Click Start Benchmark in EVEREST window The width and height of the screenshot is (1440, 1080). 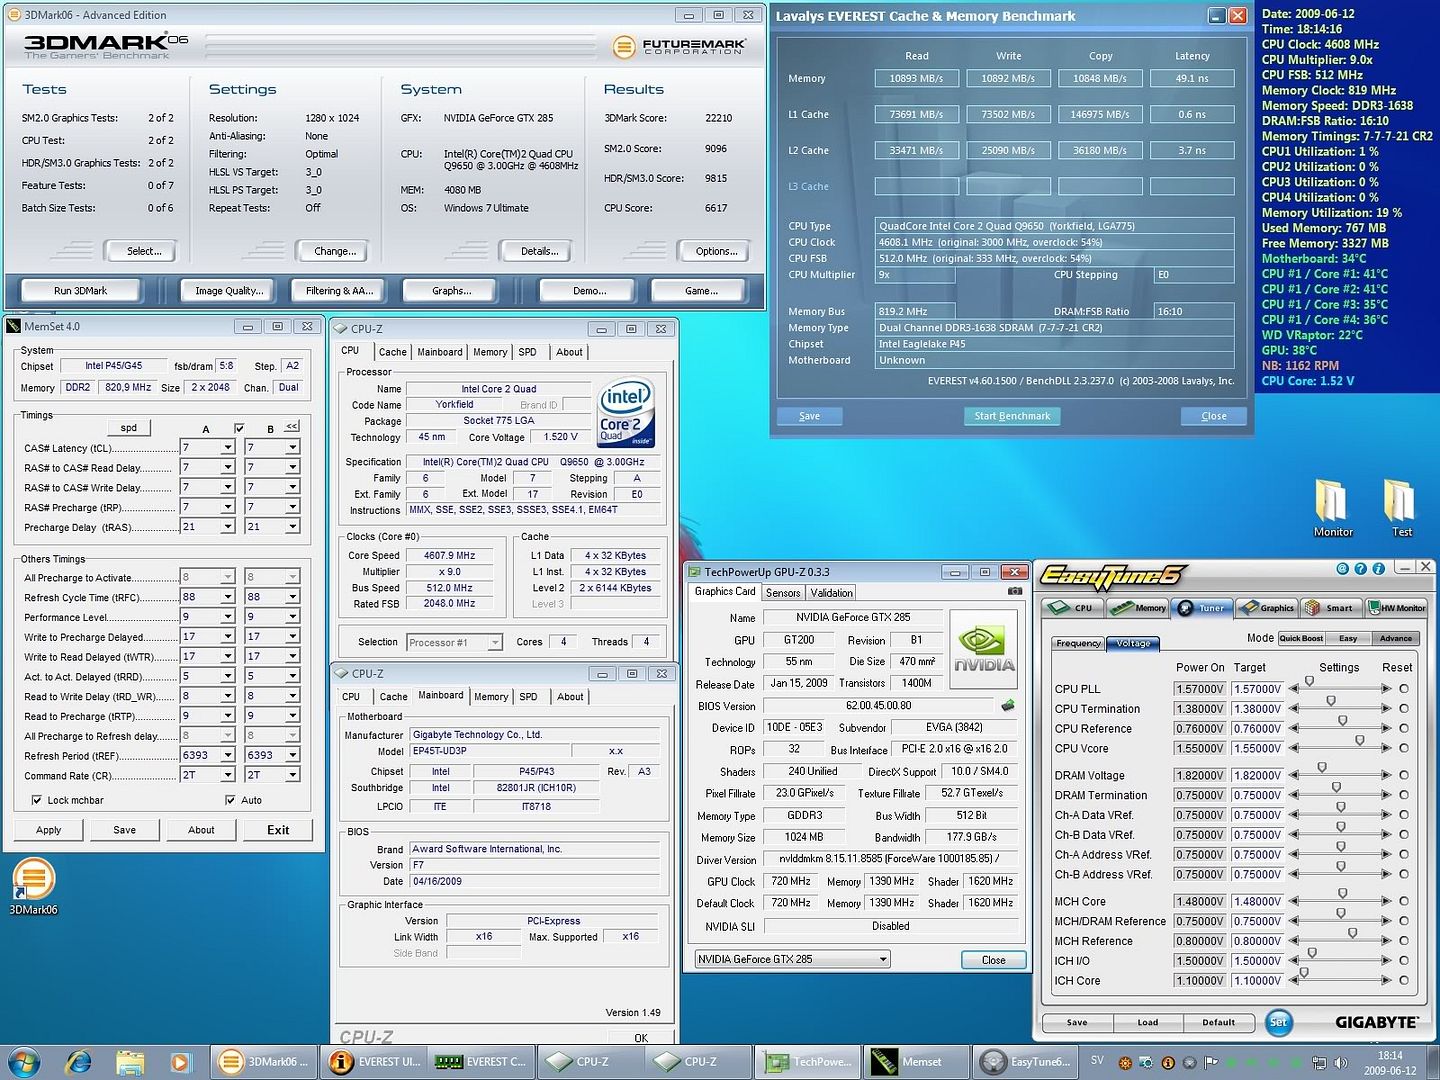1012,416
